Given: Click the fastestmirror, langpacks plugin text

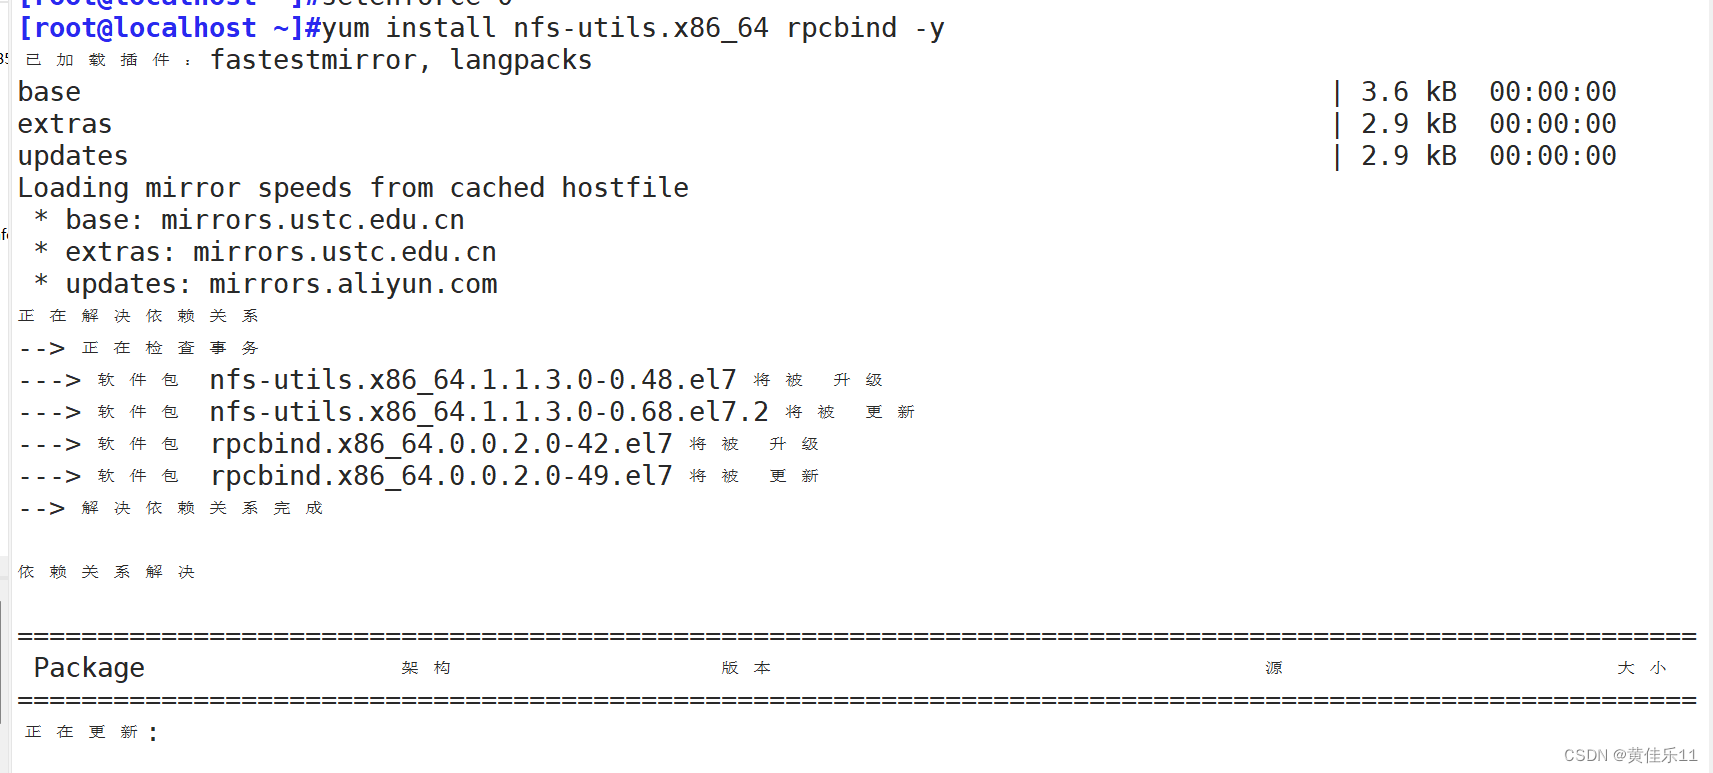Looking at the screenshot, I should tap(400, 60).
